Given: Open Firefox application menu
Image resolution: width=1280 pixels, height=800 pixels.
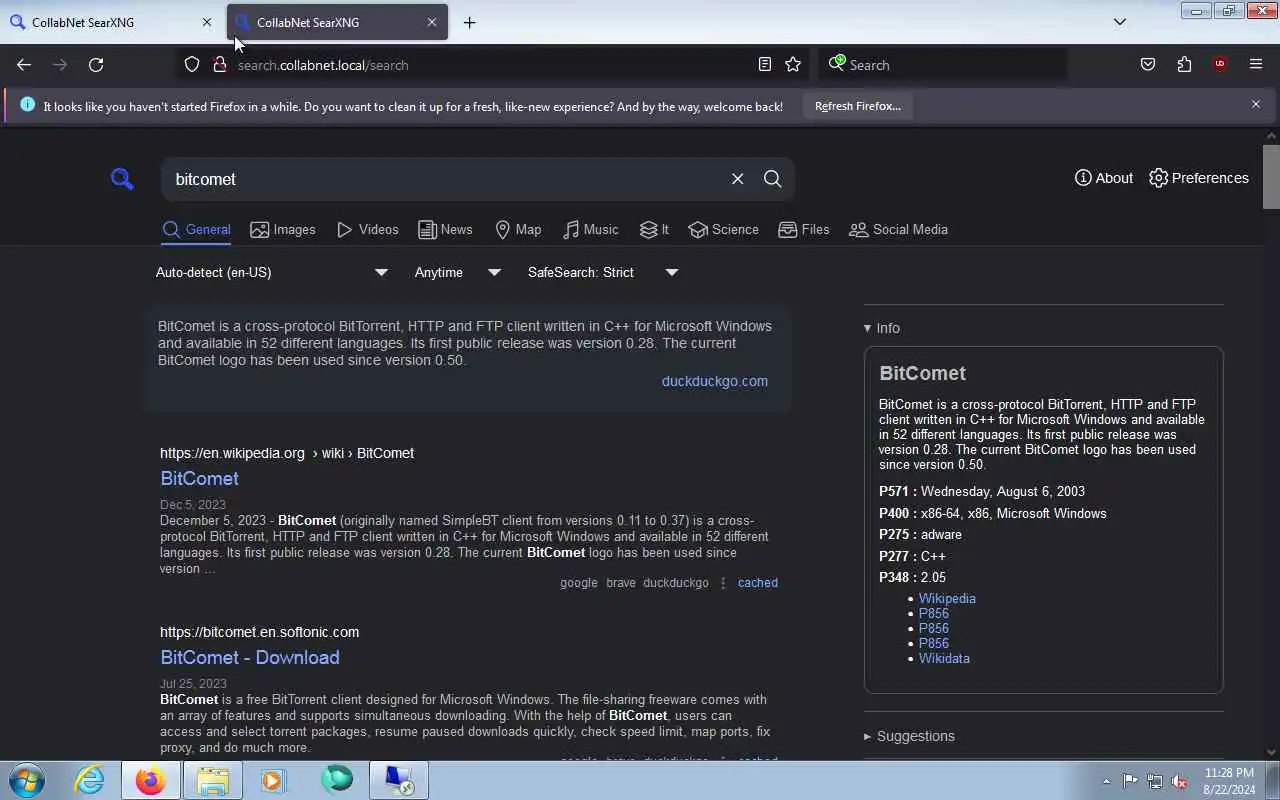Looking at the screenshot, I should coord(1256,65).
